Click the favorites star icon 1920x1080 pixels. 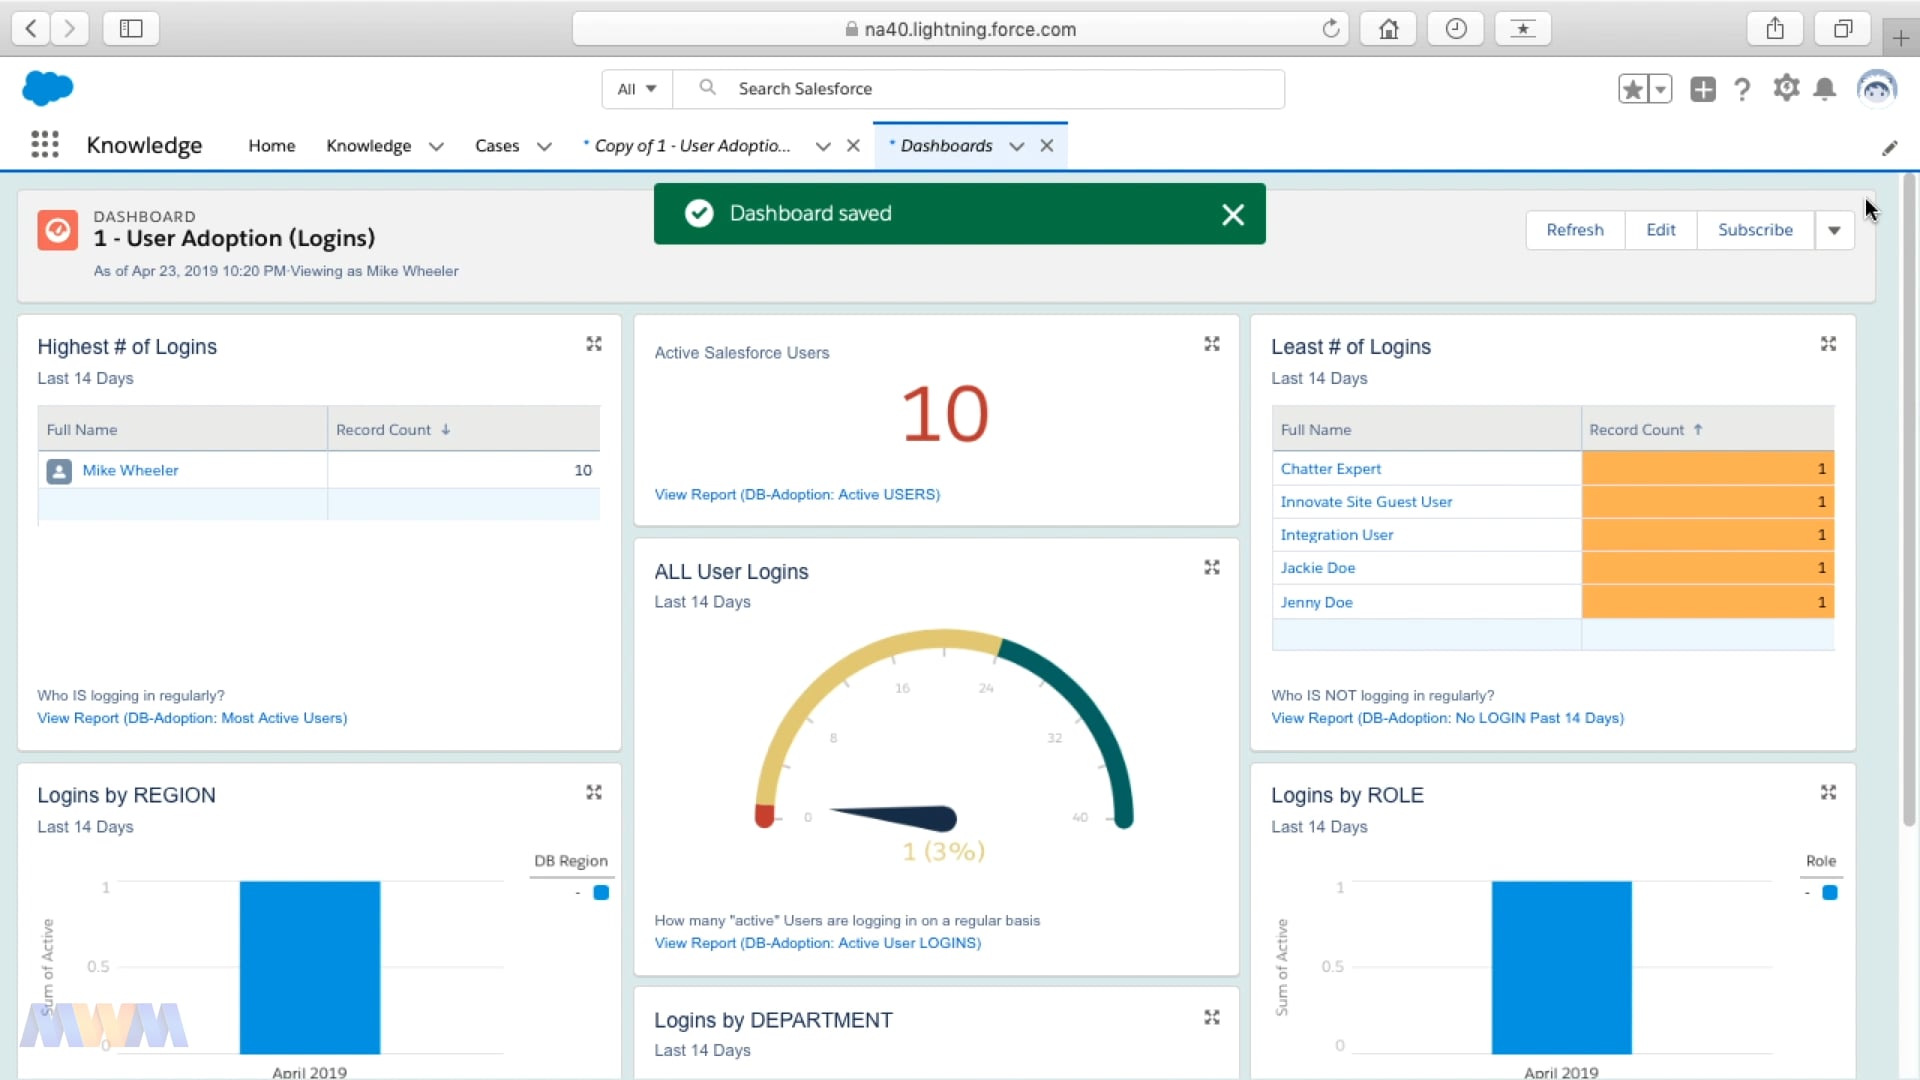coord(1633,89)
